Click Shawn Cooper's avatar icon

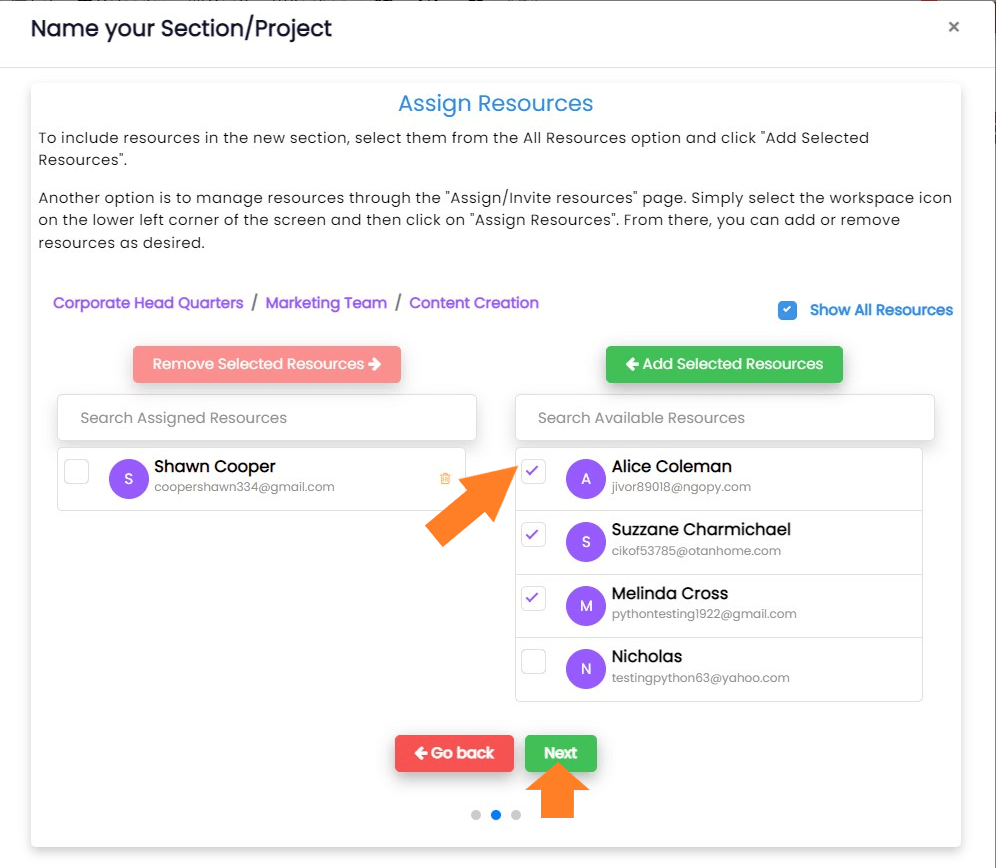pos(128,479)
